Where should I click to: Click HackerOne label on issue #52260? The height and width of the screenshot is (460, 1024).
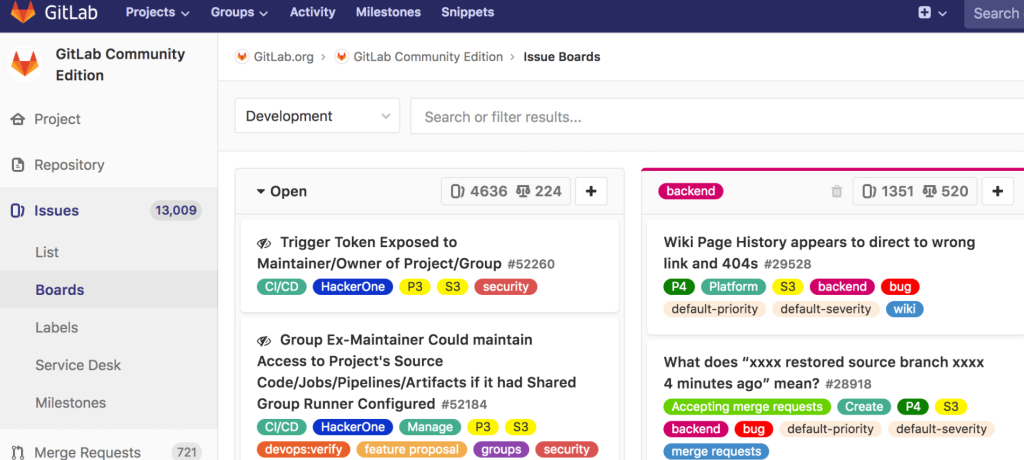click(x=353, y=287)
